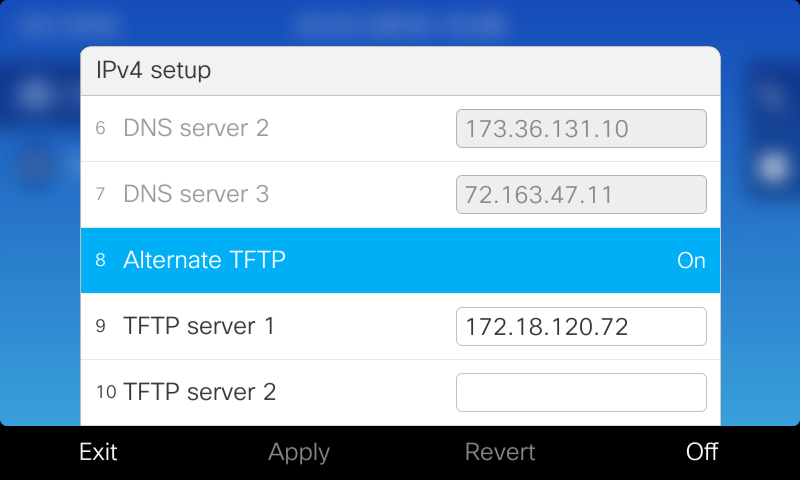Click row number 10 beside TFTP server 2
This screenshot has width=800, height=480.
(106, 392)
